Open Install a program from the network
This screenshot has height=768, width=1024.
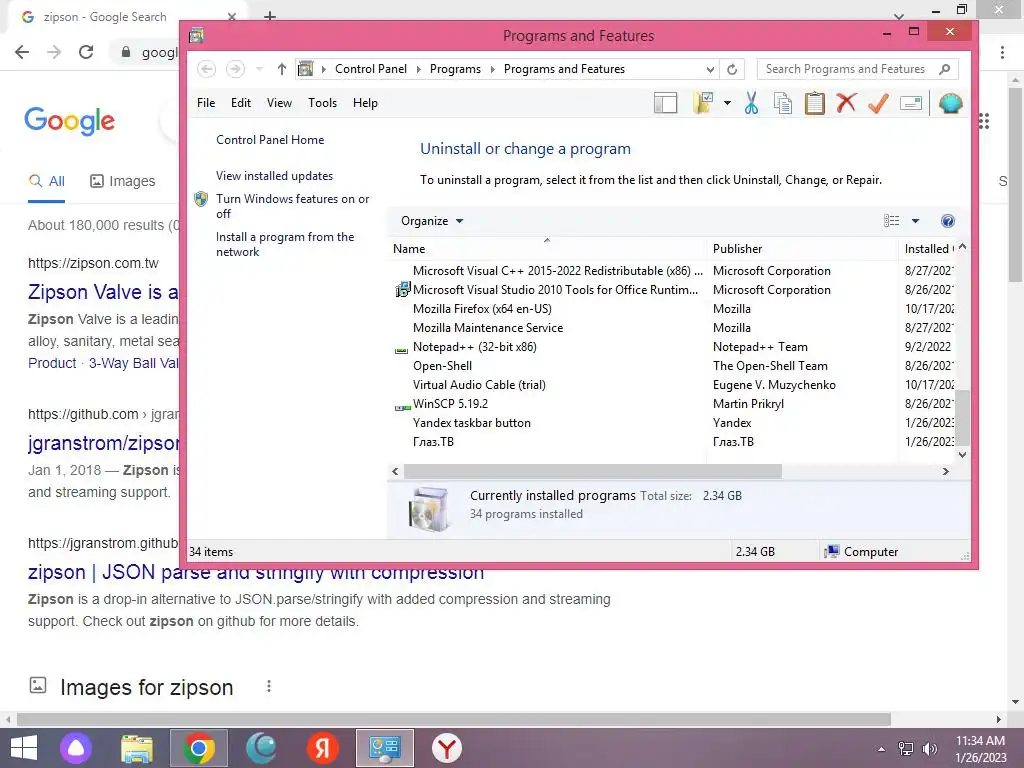285,244
